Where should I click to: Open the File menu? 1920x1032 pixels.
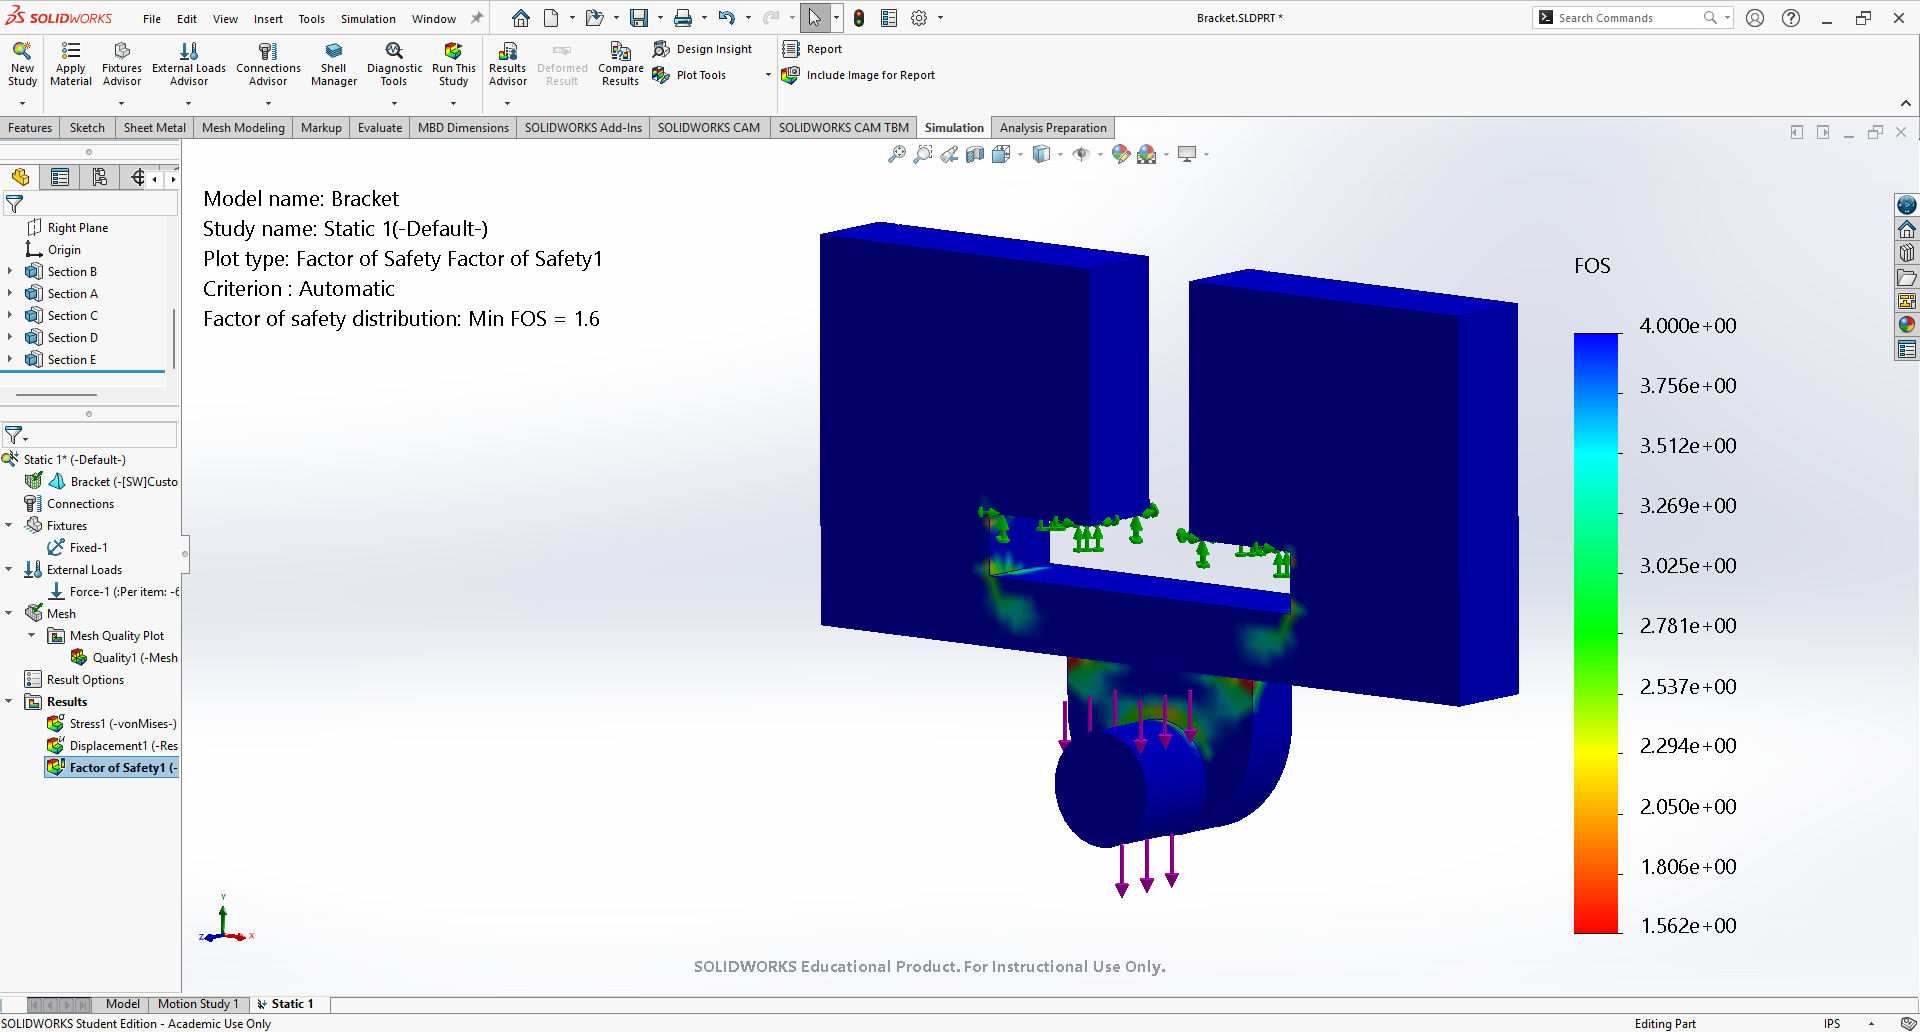(x=152, y=19)
